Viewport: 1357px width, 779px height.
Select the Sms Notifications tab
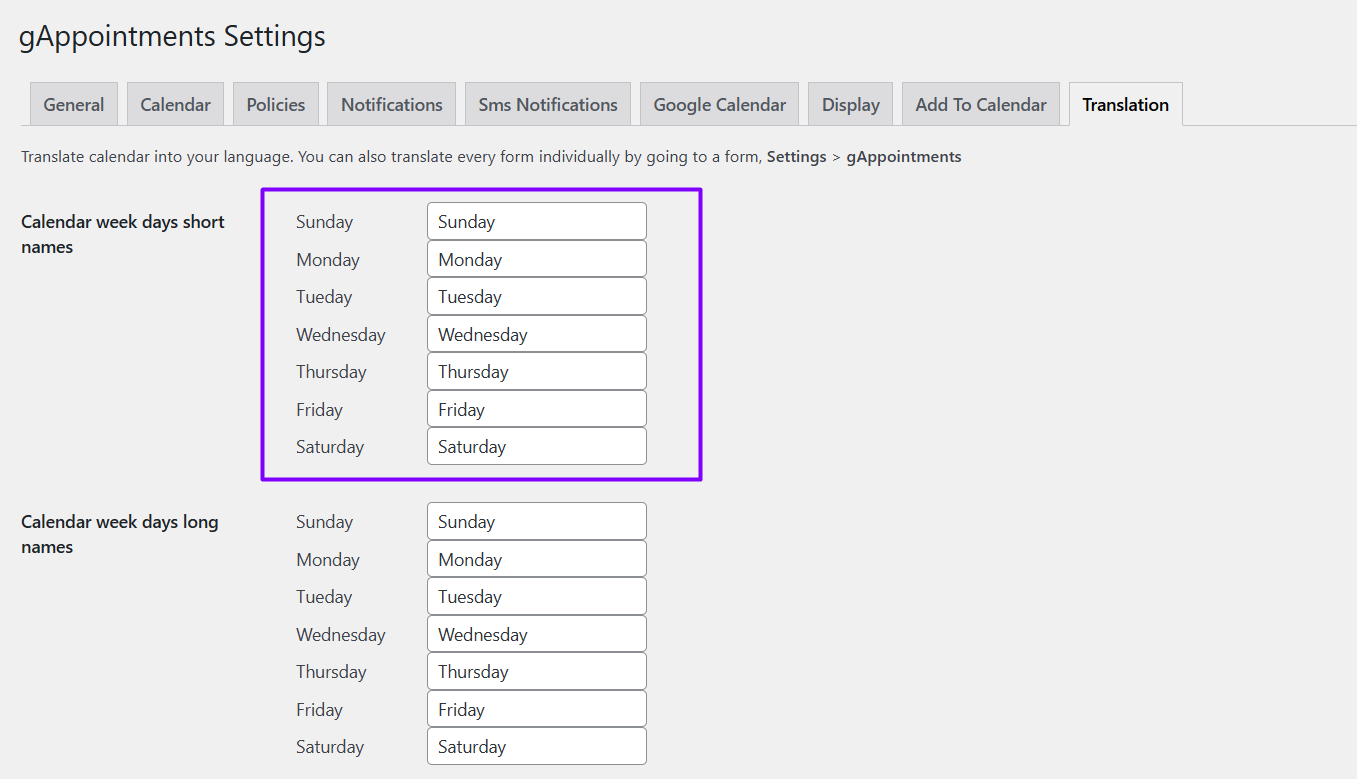tap(548, 104)
